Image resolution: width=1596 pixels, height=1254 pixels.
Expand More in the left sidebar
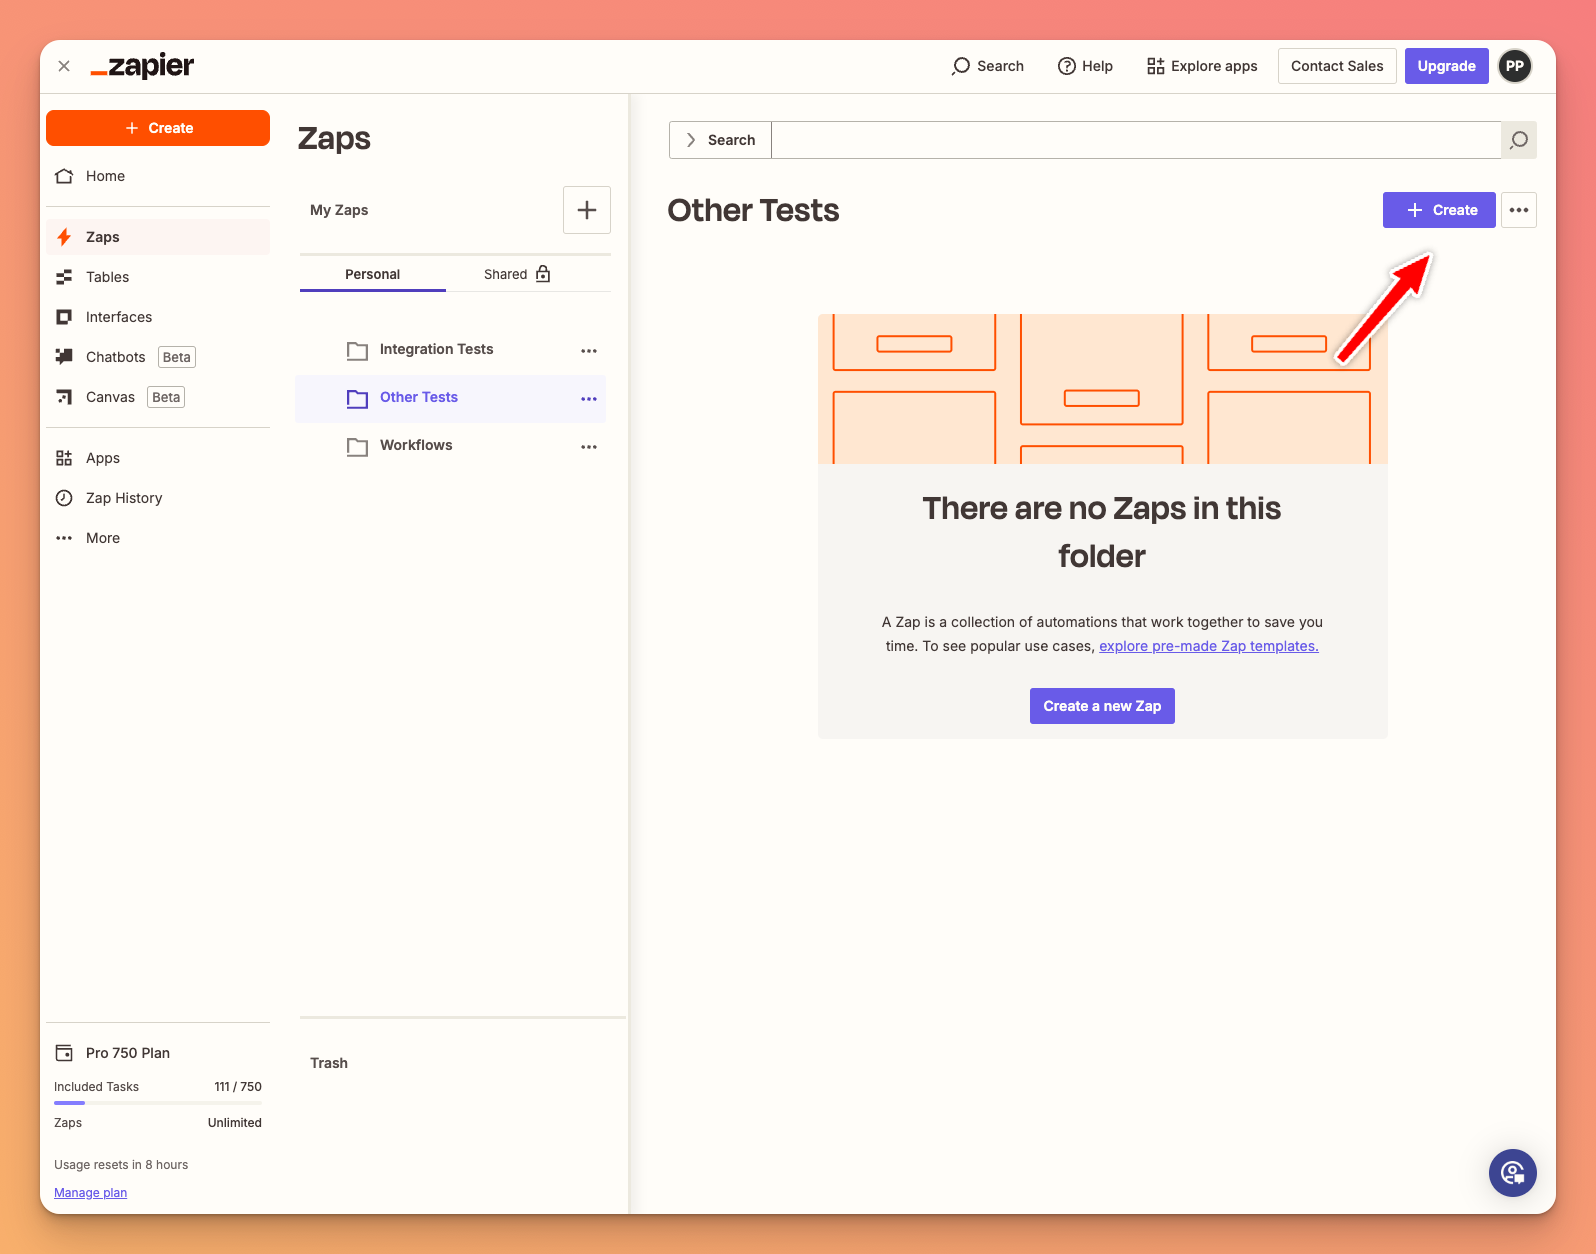102,538
